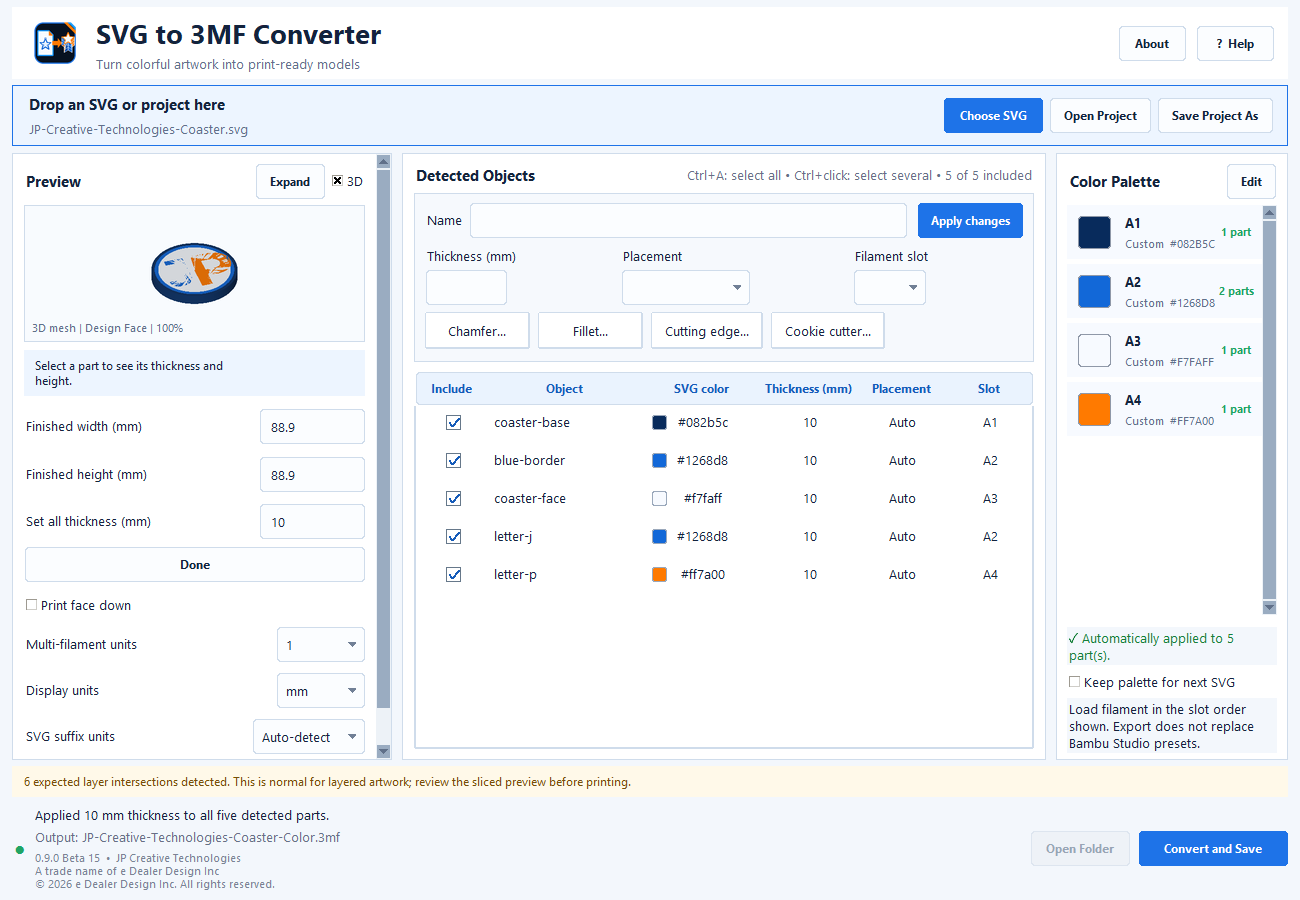1300x900 pixels.
Task: Uncheck Include for coaster-face
Action: tap(454, 499)
